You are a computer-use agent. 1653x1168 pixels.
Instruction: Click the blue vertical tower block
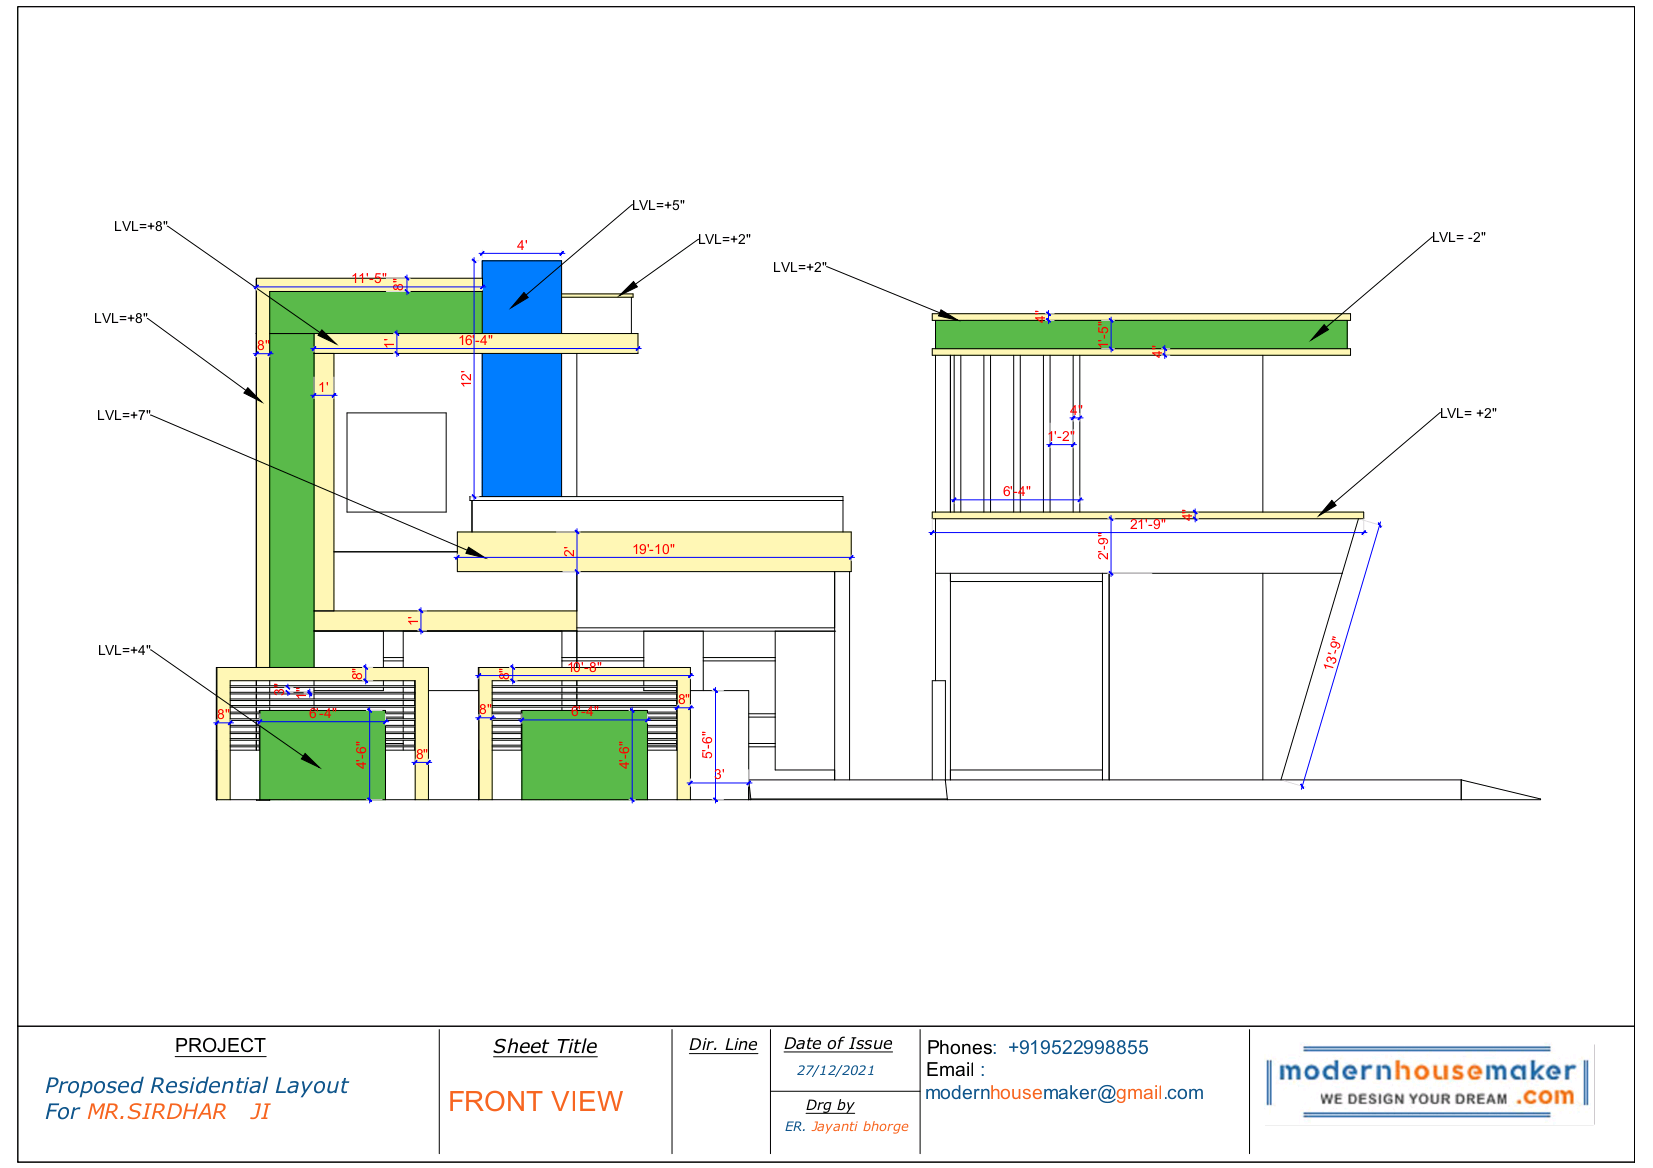point(522,378)
